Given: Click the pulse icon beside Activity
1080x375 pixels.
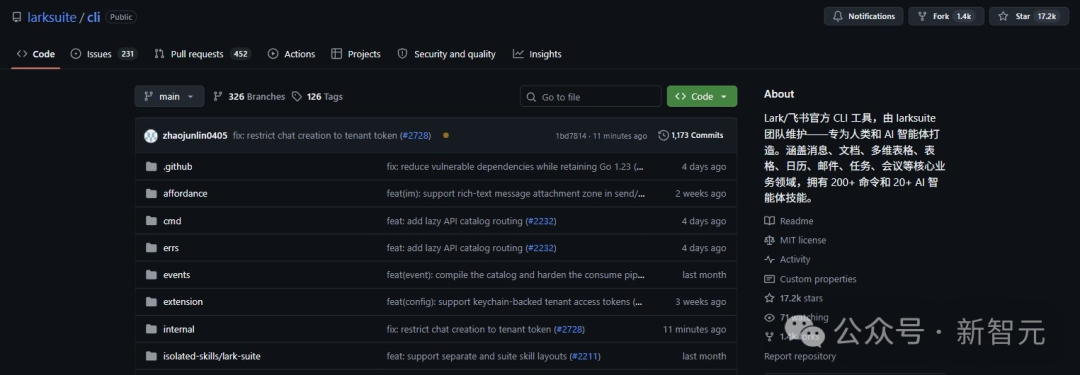Looking at the screenshot, I should tap(769, 260).
